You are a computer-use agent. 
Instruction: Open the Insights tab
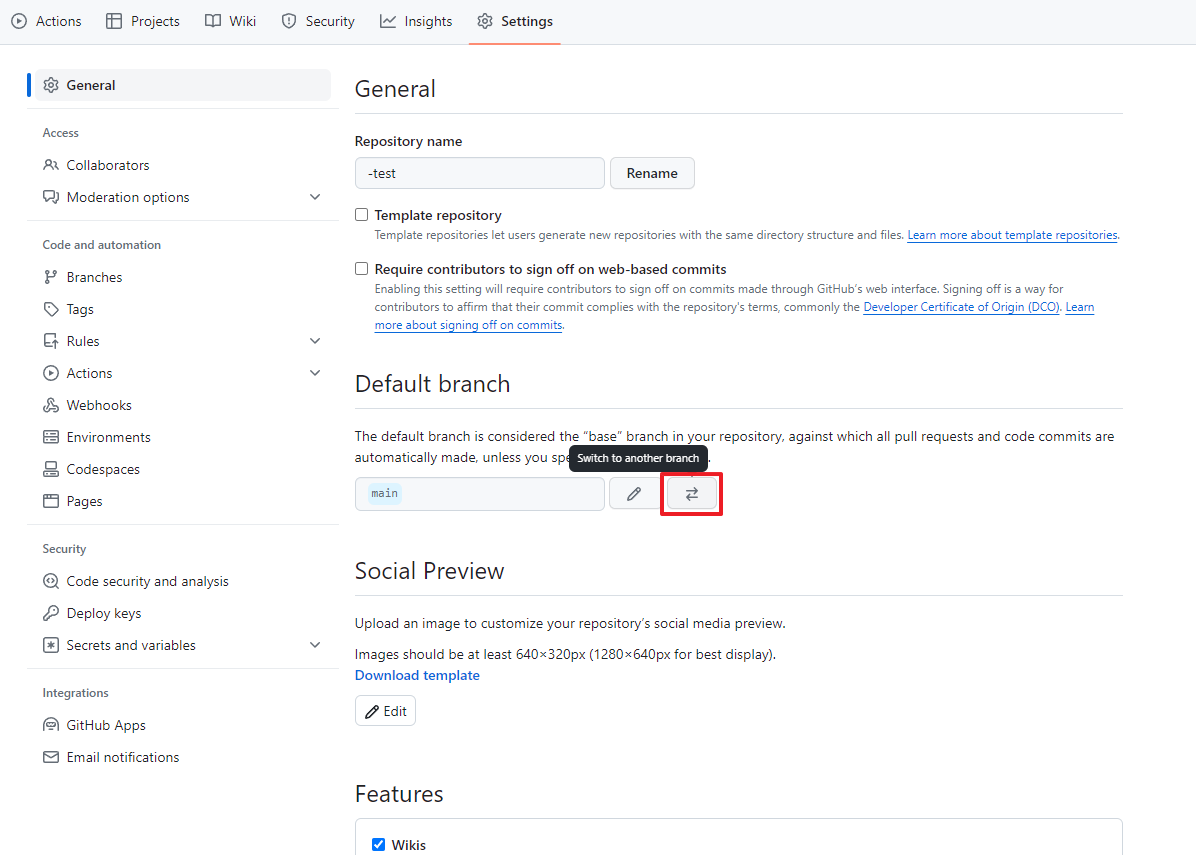416,21
